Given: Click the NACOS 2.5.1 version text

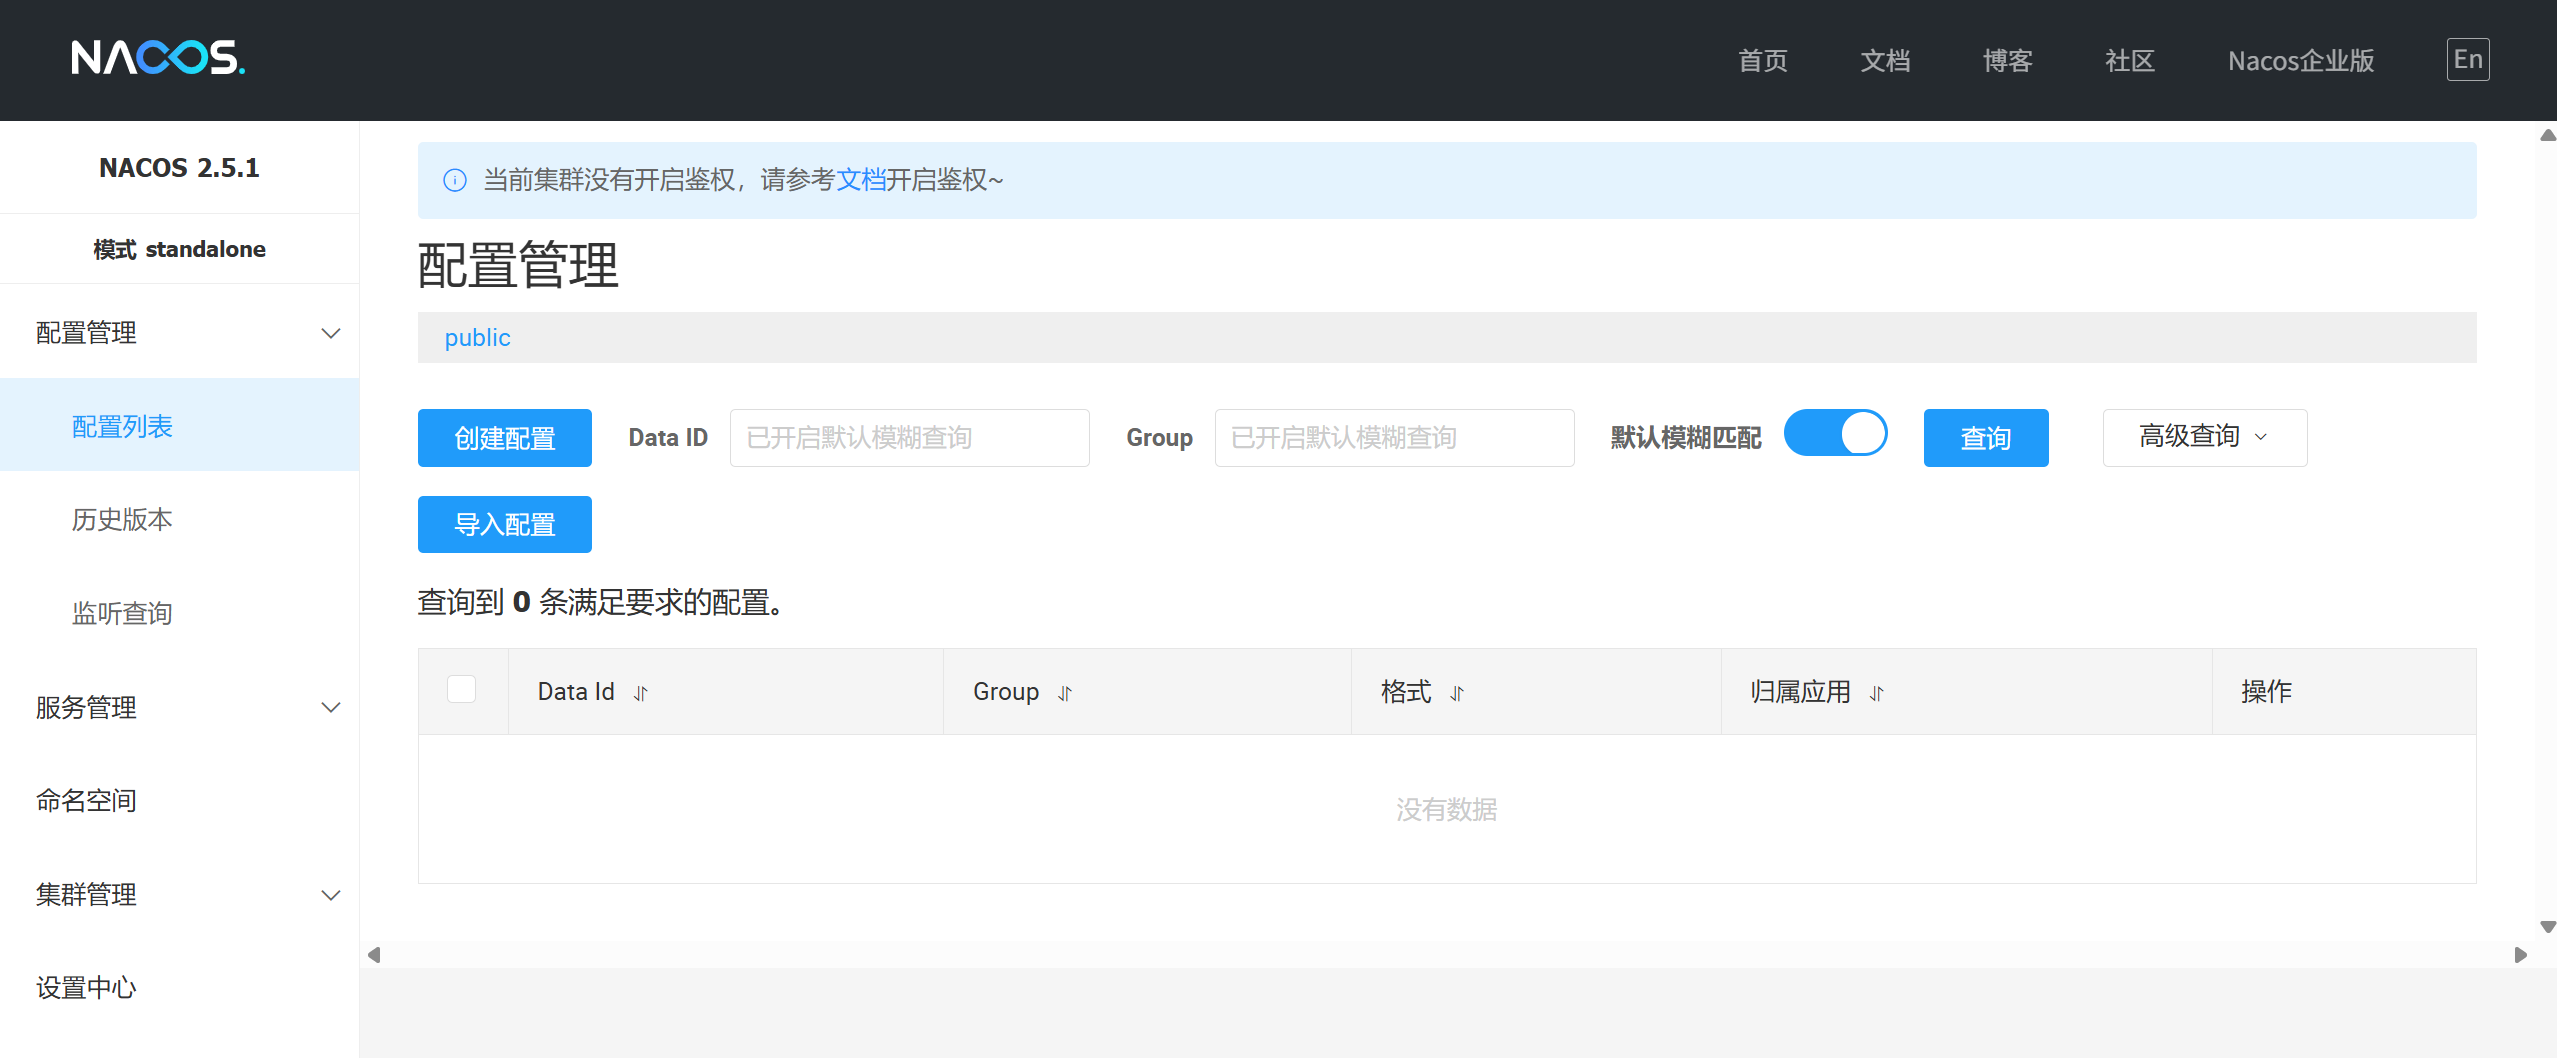Looking at the screenshot, I should (179, 168).
